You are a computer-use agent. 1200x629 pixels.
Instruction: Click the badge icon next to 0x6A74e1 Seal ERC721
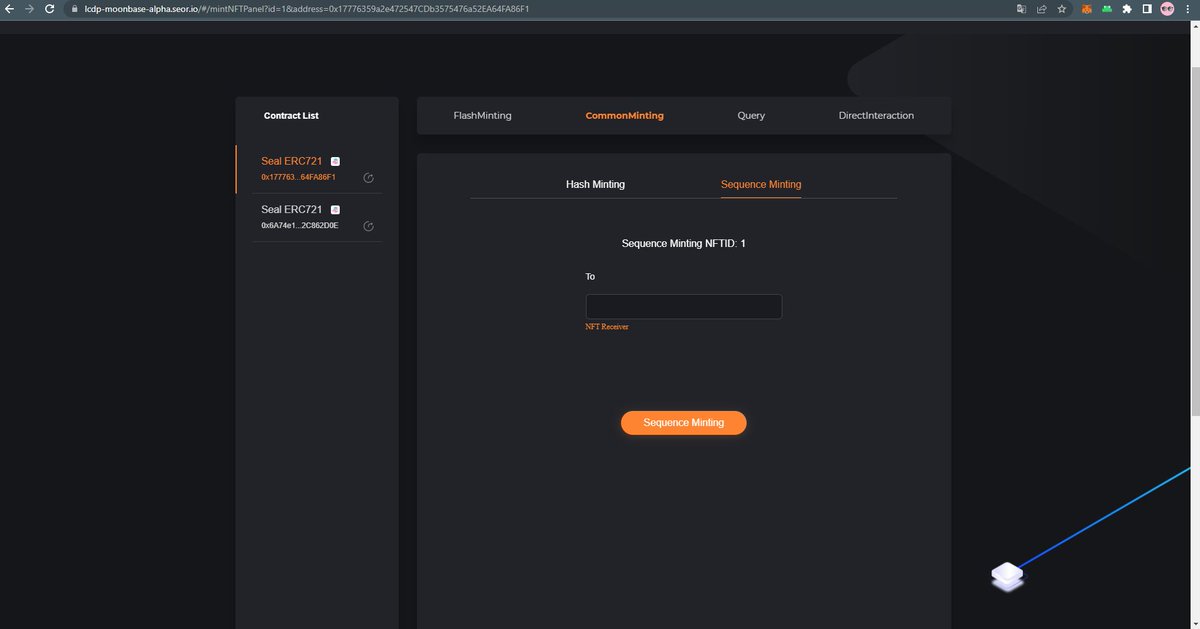335,210
